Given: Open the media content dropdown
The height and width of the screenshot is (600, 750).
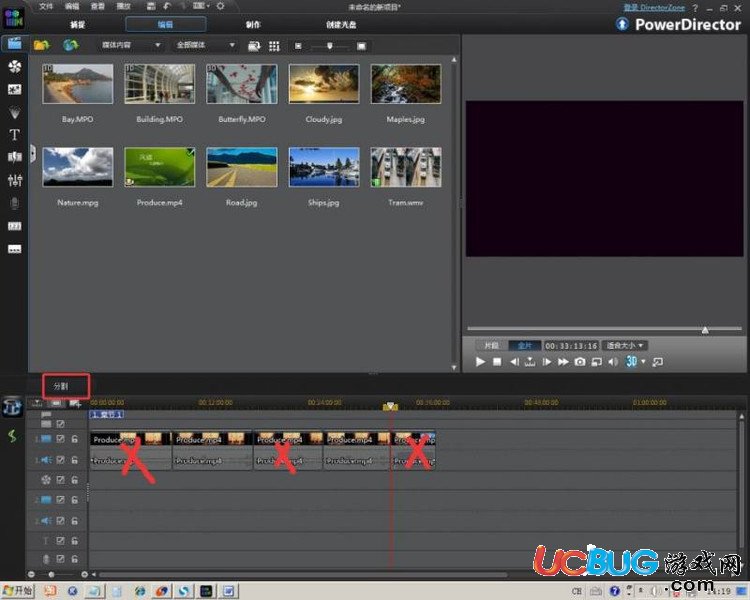Looking at the screenshot, I should tap(130, 45).
